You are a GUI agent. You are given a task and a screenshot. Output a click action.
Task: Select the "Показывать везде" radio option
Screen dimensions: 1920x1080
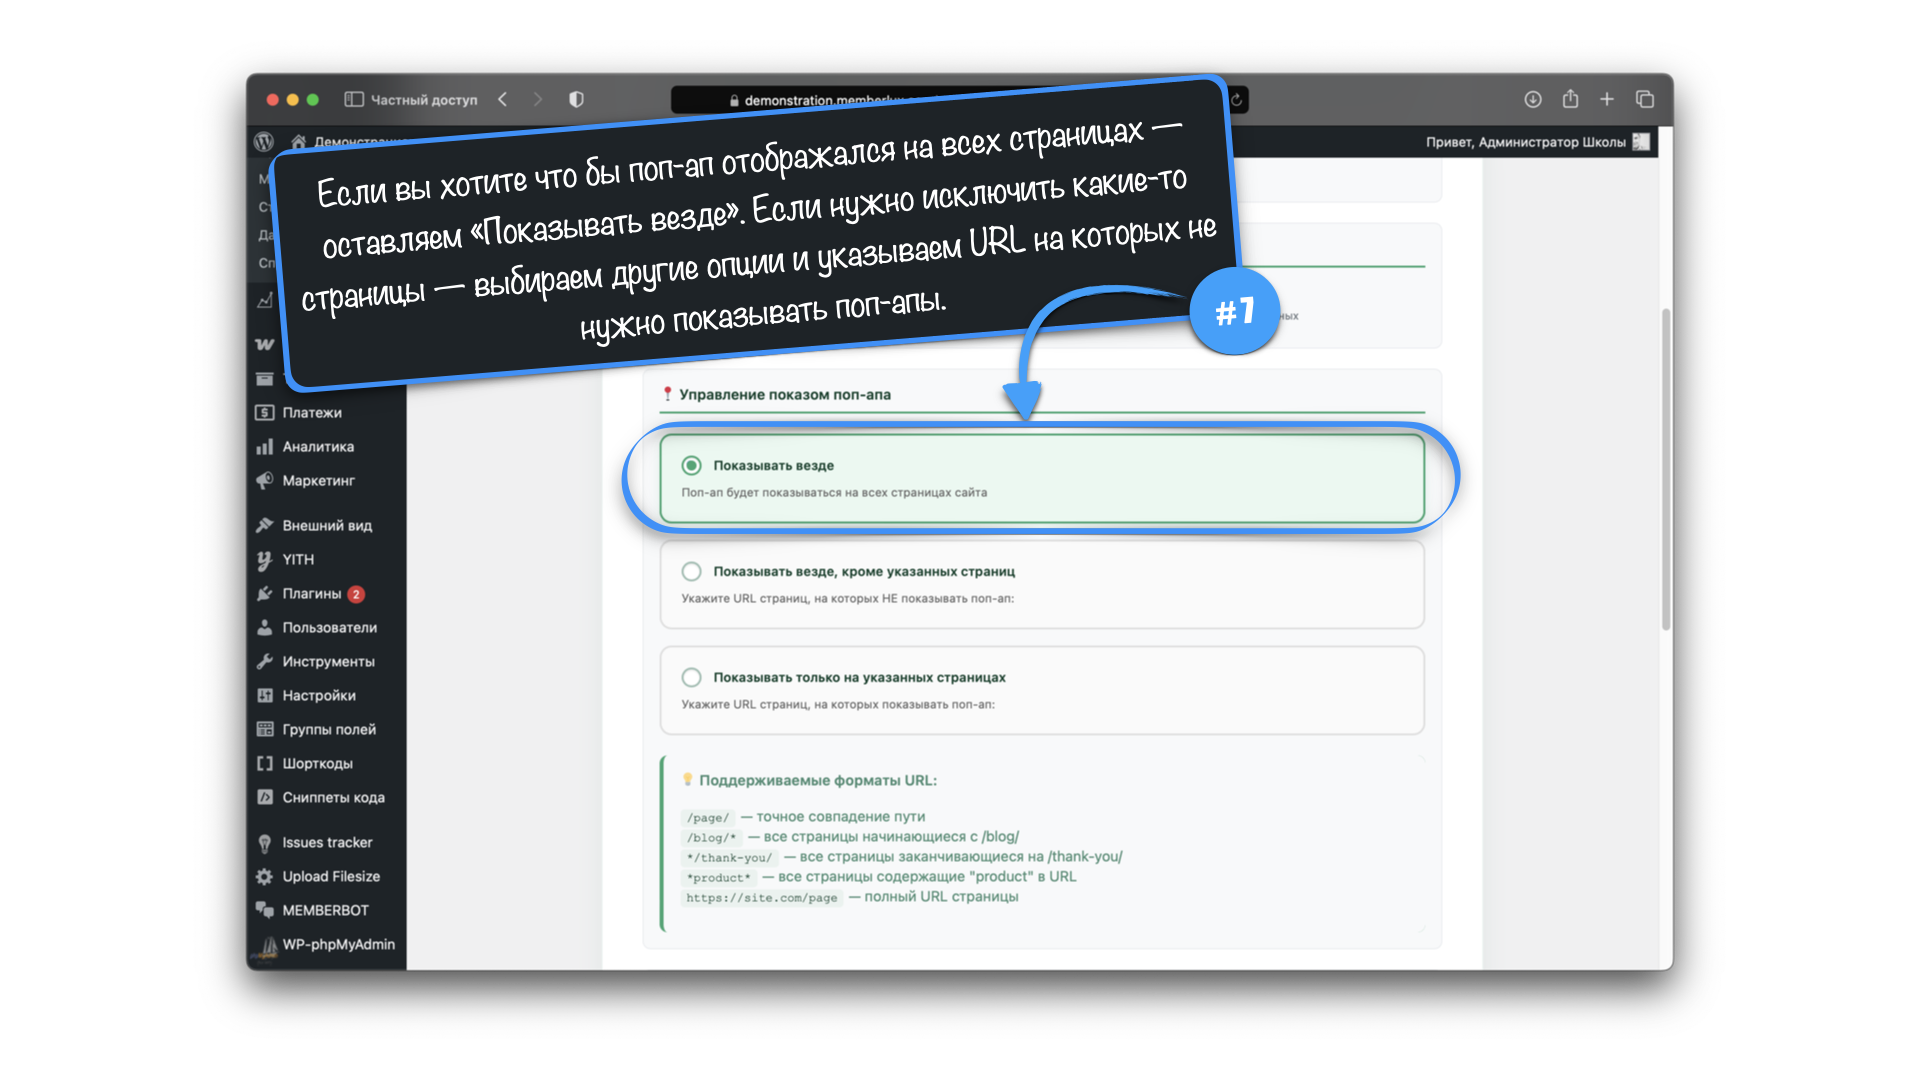[691, 466]
